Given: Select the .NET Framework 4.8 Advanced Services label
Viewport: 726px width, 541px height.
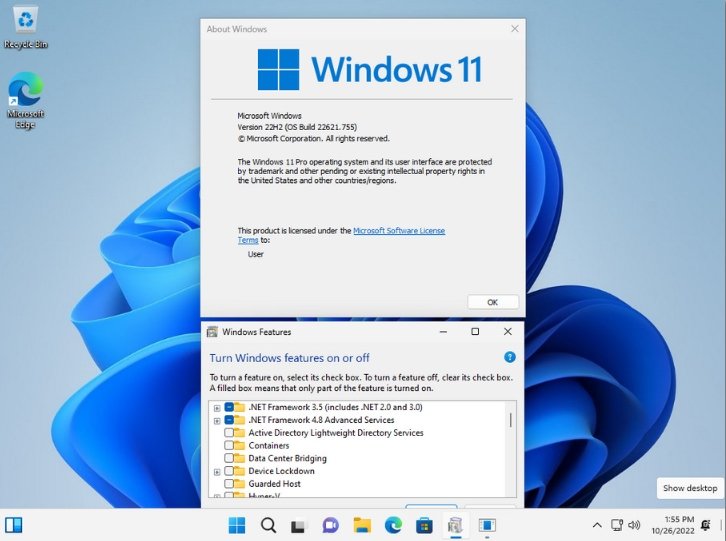Looking at the screenshot, I should point(321,420).
